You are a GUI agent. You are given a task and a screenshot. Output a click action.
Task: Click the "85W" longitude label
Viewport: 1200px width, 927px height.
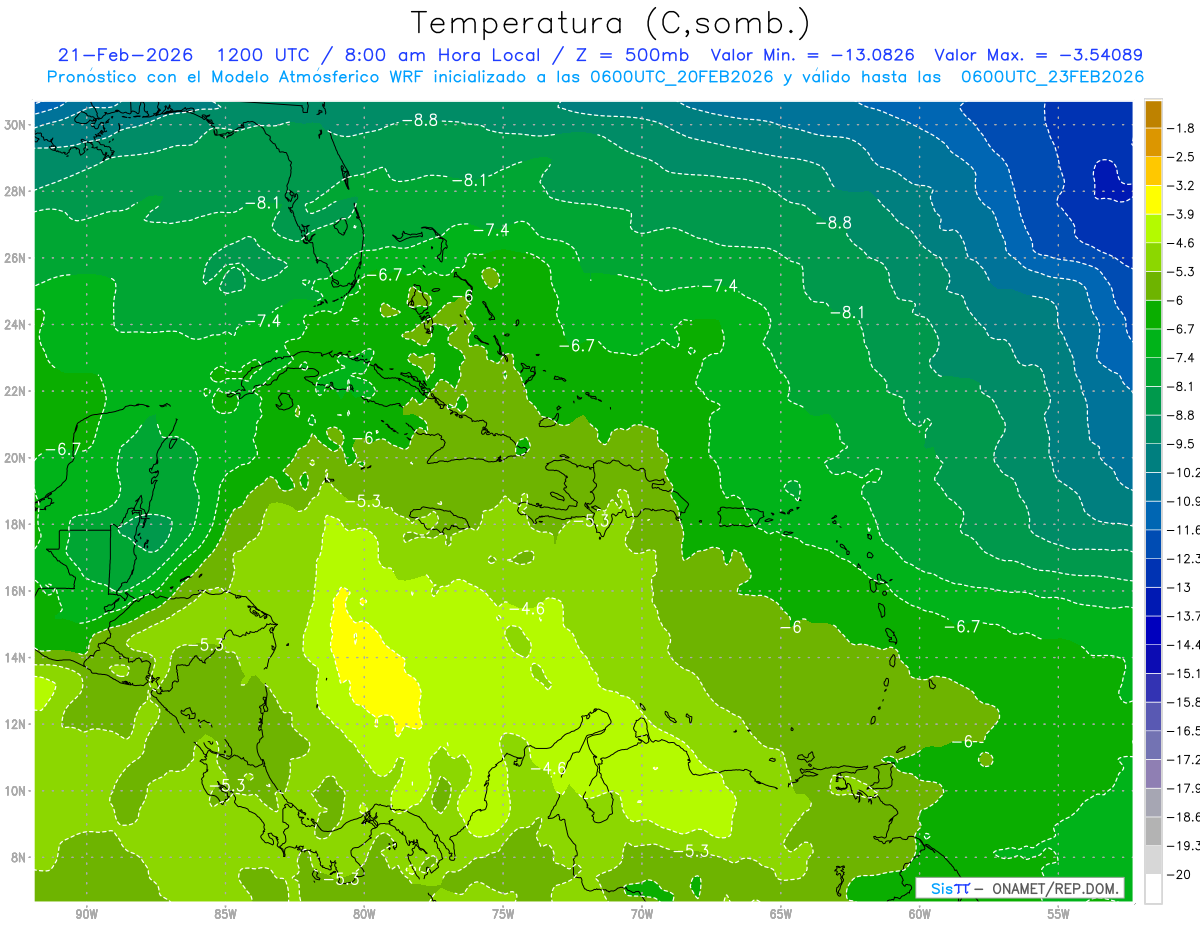coord(225,914)
